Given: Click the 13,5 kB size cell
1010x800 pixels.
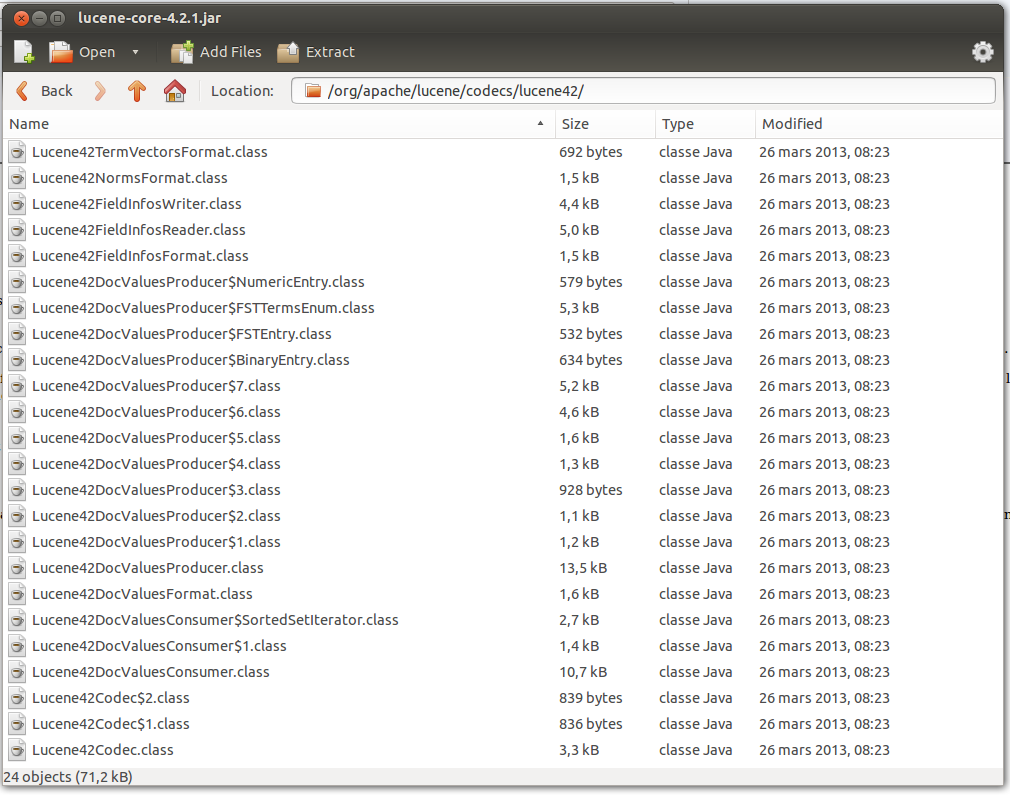Looking at the screenshot, I should (583, 568).
